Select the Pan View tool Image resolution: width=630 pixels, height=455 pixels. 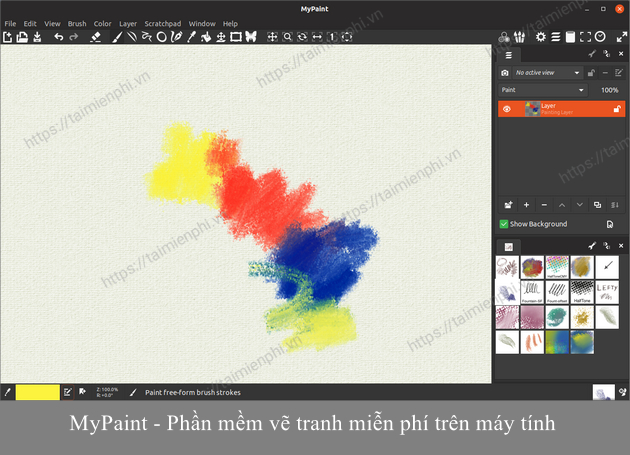(272, 37)
